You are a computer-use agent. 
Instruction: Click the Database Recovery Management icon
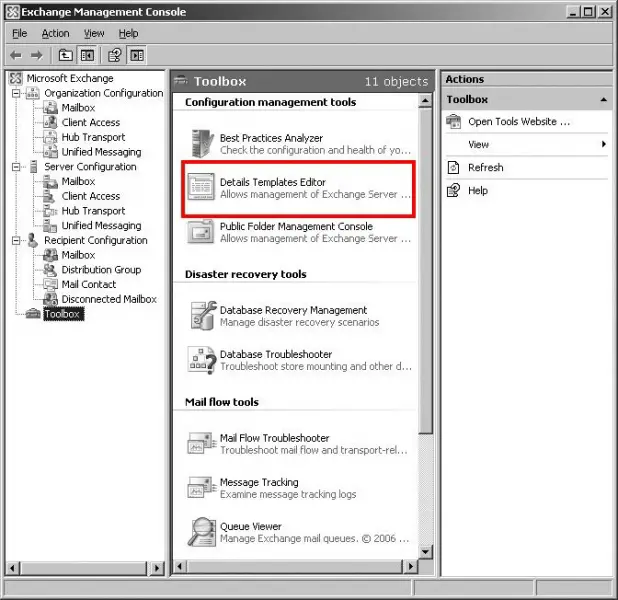pos(203,316)
